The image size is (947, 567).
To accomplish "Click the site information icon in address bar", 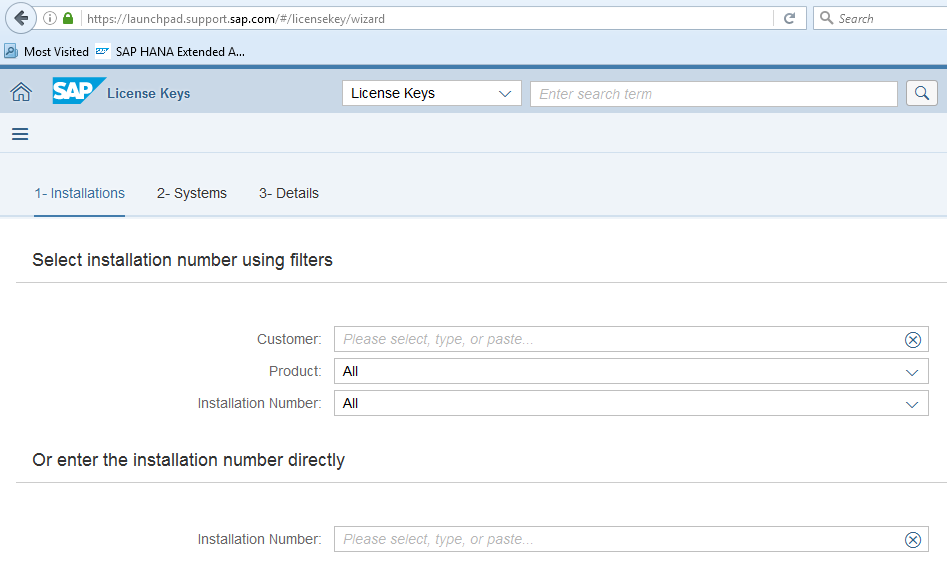I will click(x=50, y=18).
